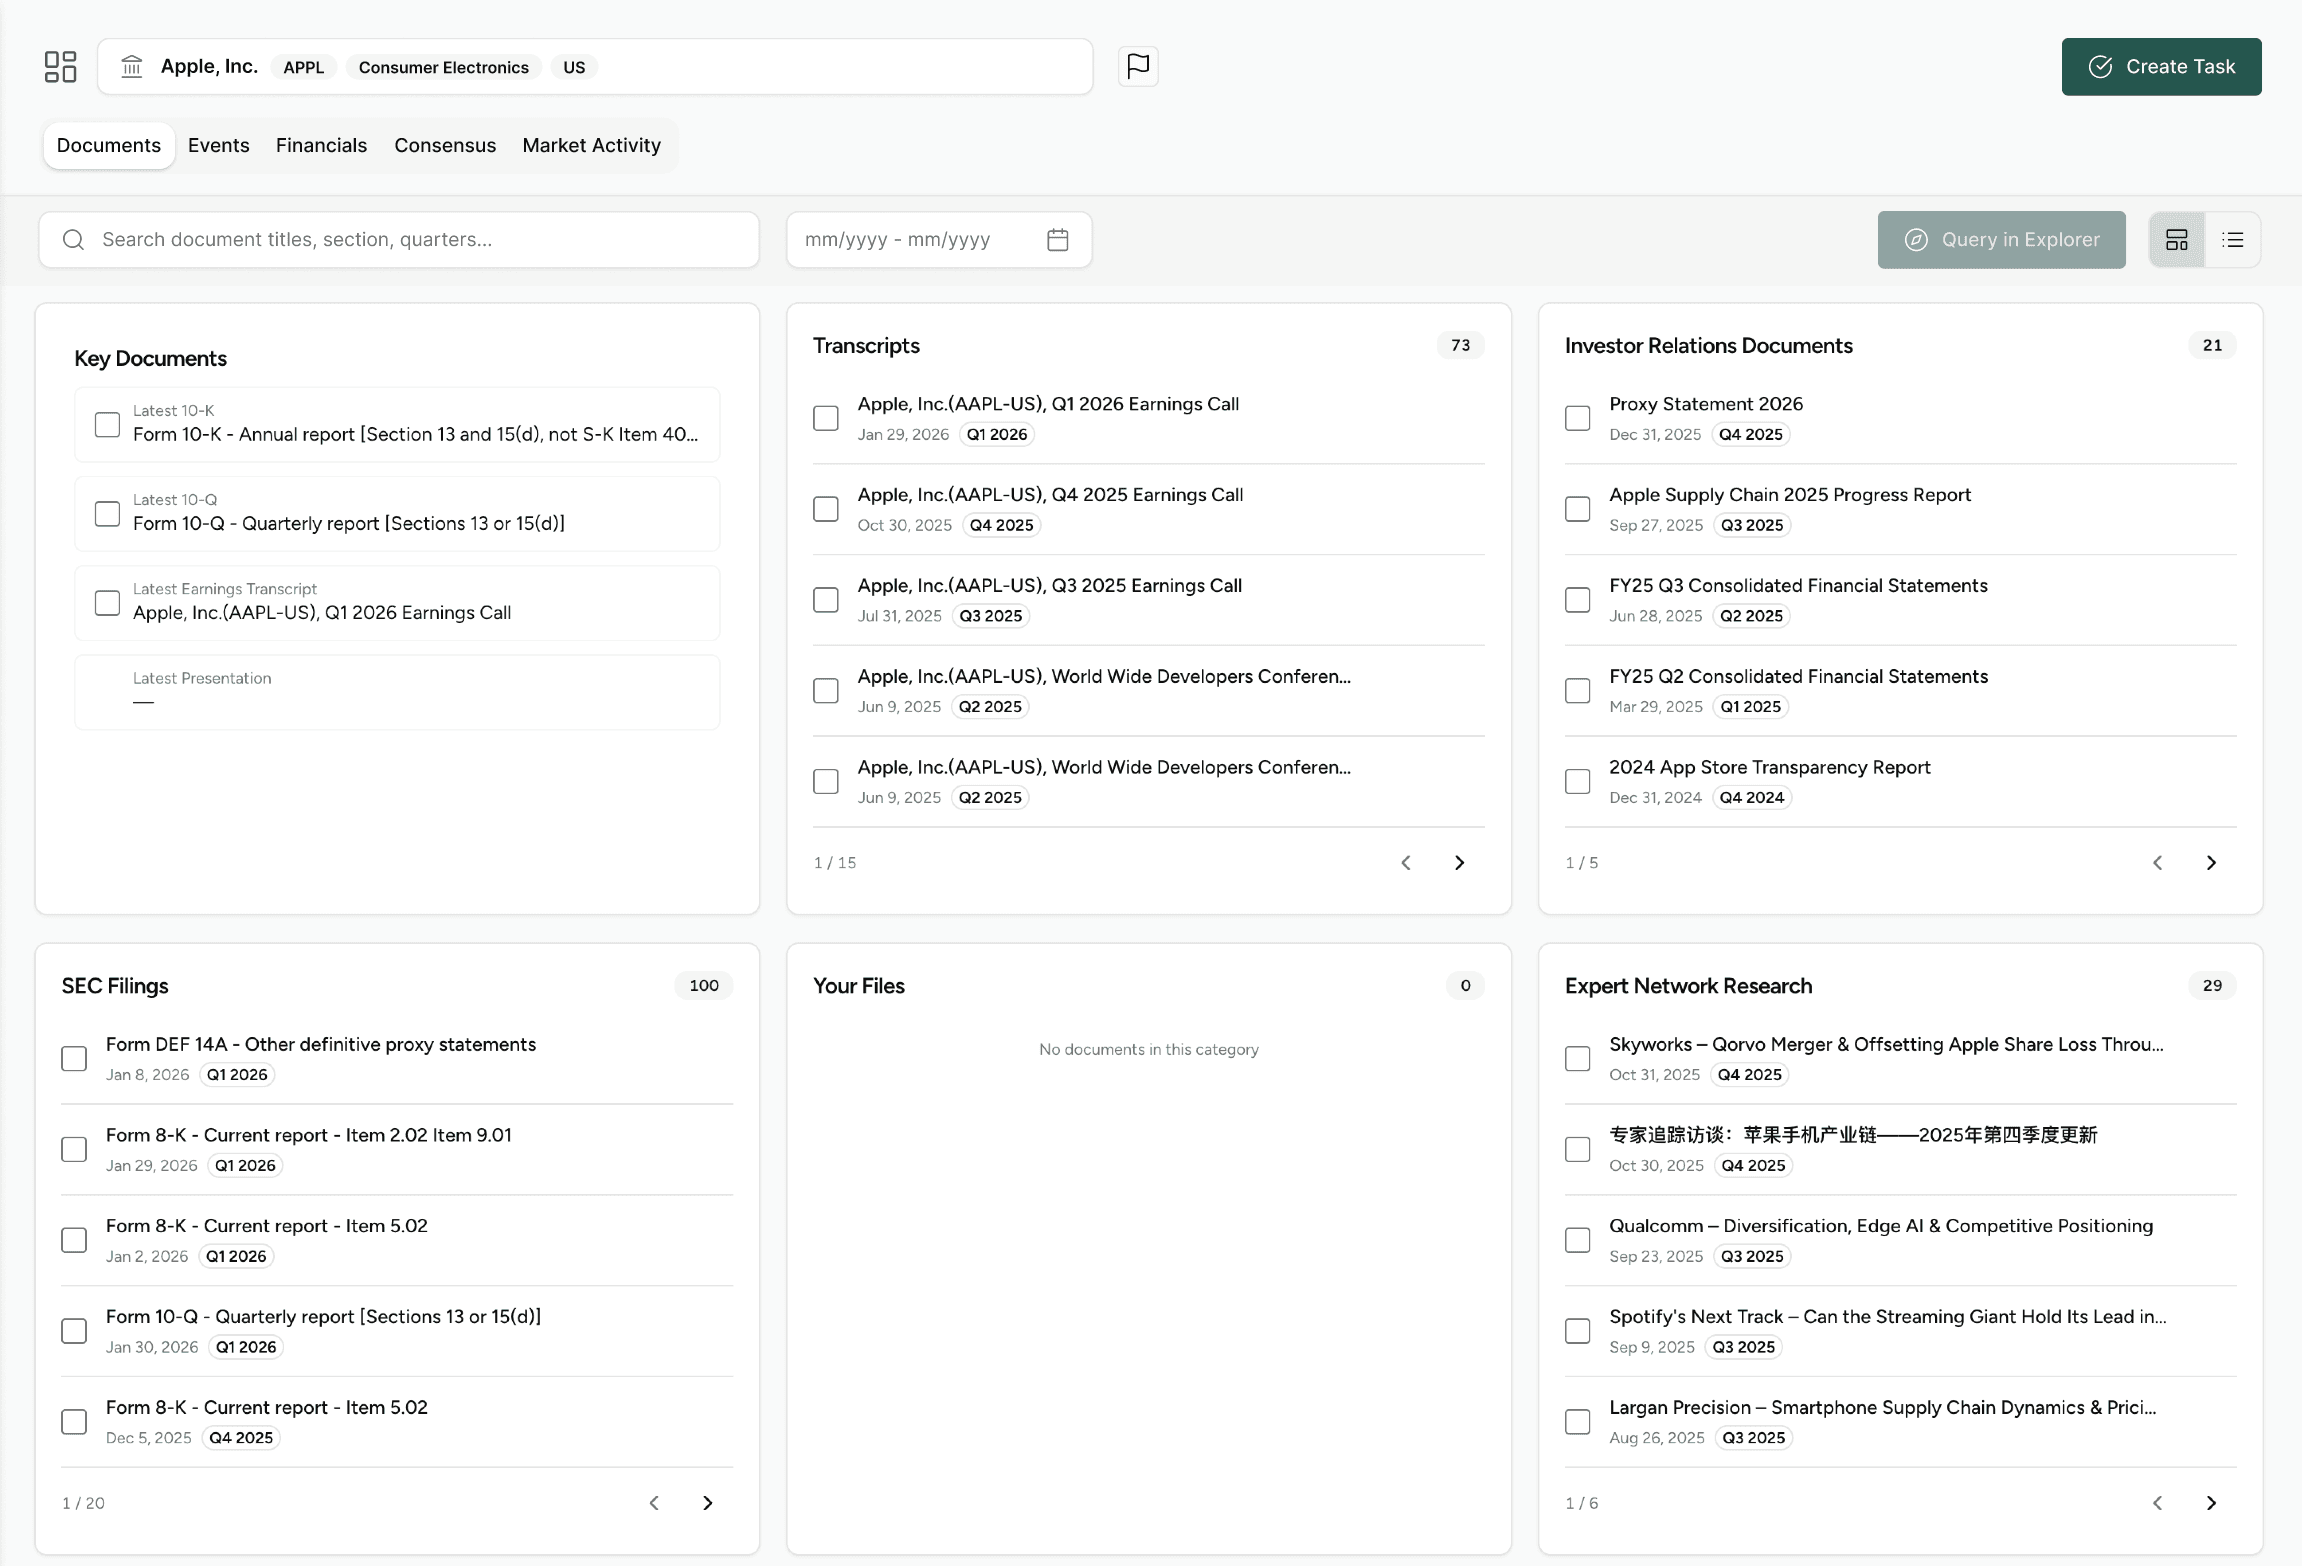The width and height of the screenshot is (2302, 1566).
Task: Open FY25 Q3 Consolidated Financial Statements
Action: 1798,586
